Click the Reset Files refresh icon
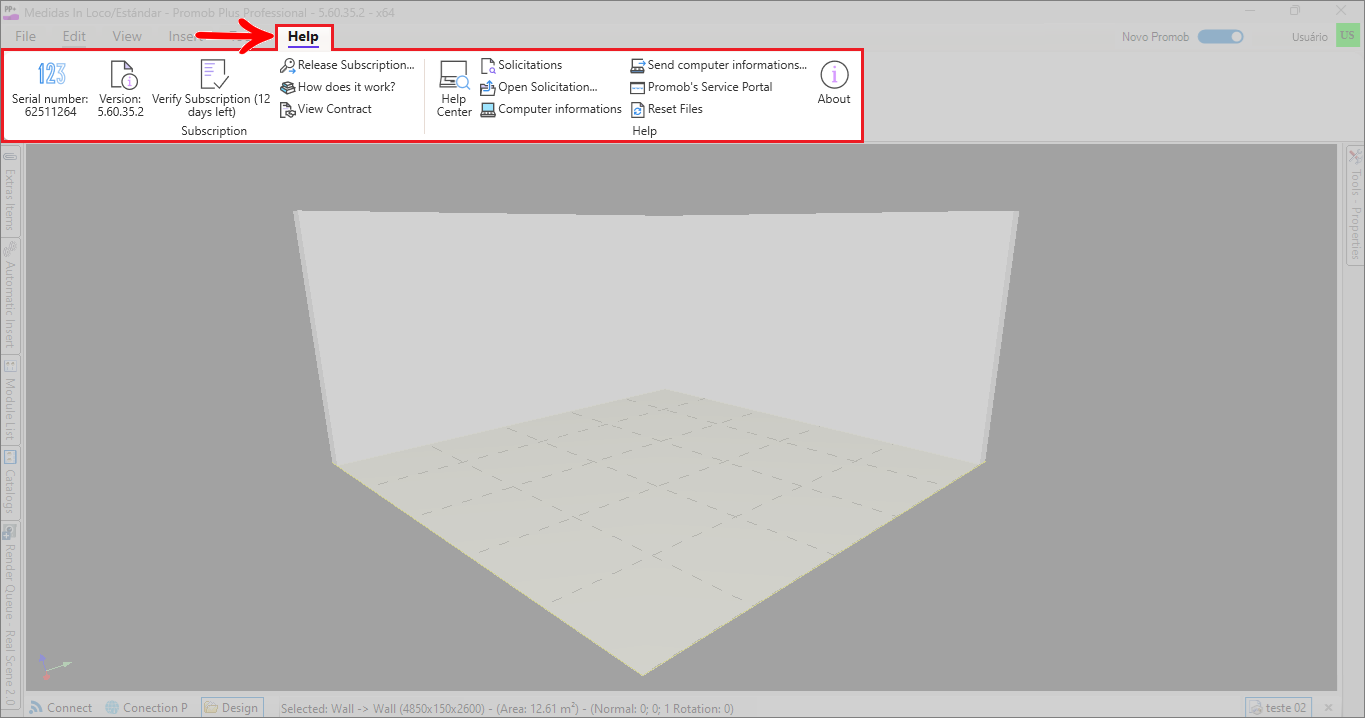Image resolution: width=1365 pixels, height=718 pixels. pyautogui.click(x=638, y=109)
